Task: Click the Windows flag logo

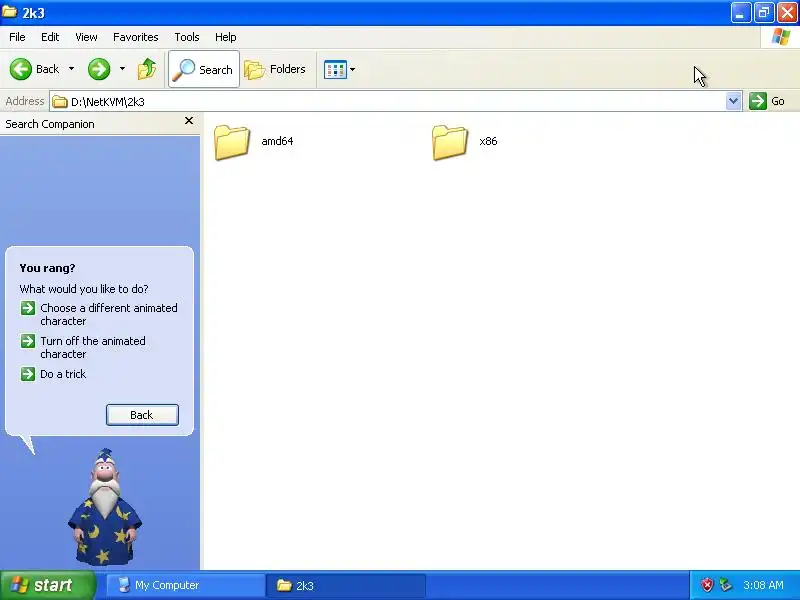Action: click(x=780, y=37)
